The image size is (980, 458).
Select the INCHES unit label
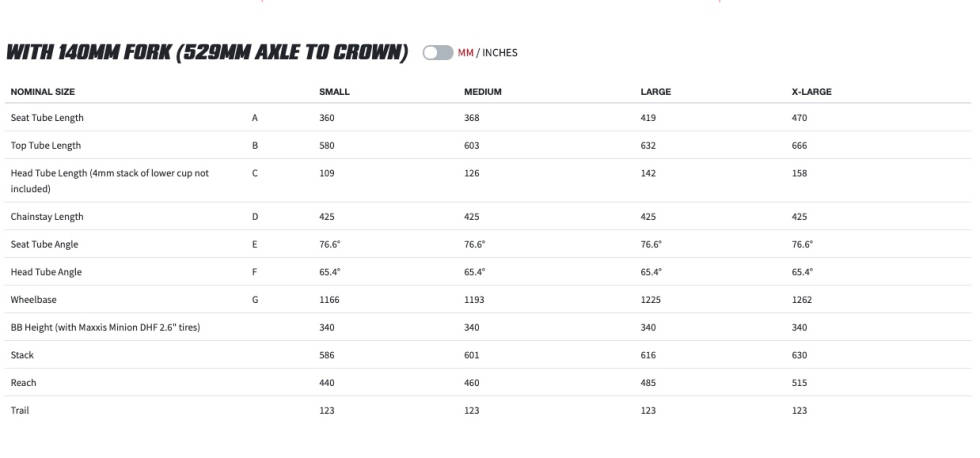[x=500, y=53]
